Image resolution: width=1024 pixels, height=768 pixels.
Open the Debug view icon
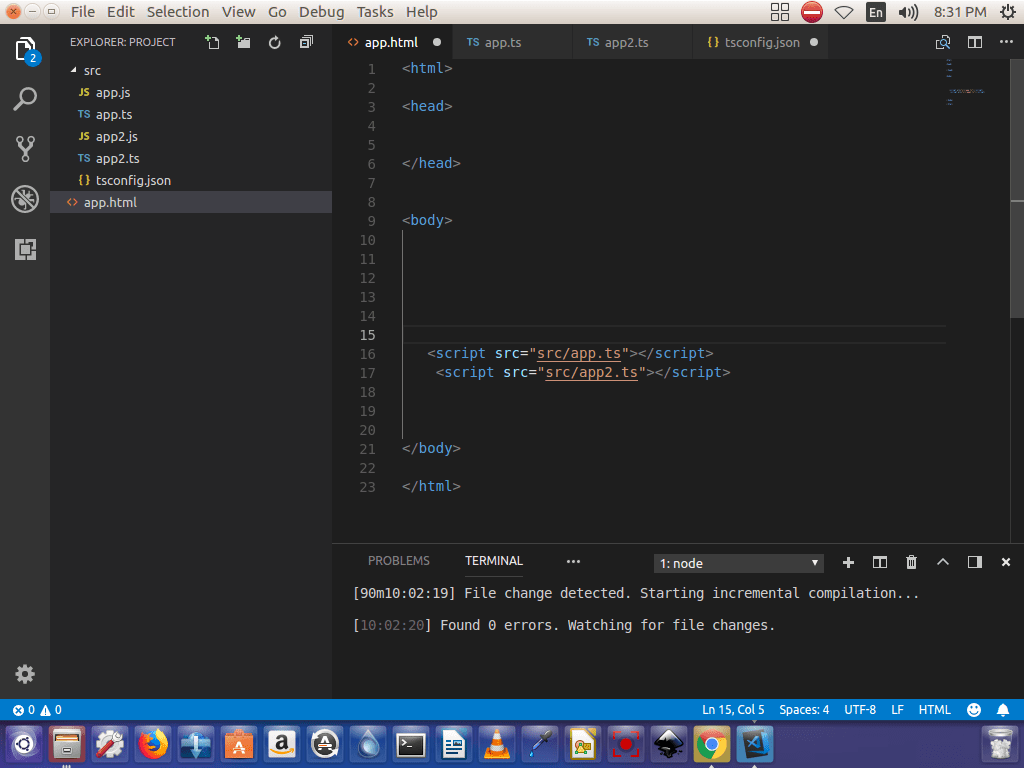click(x=25, y=199)
